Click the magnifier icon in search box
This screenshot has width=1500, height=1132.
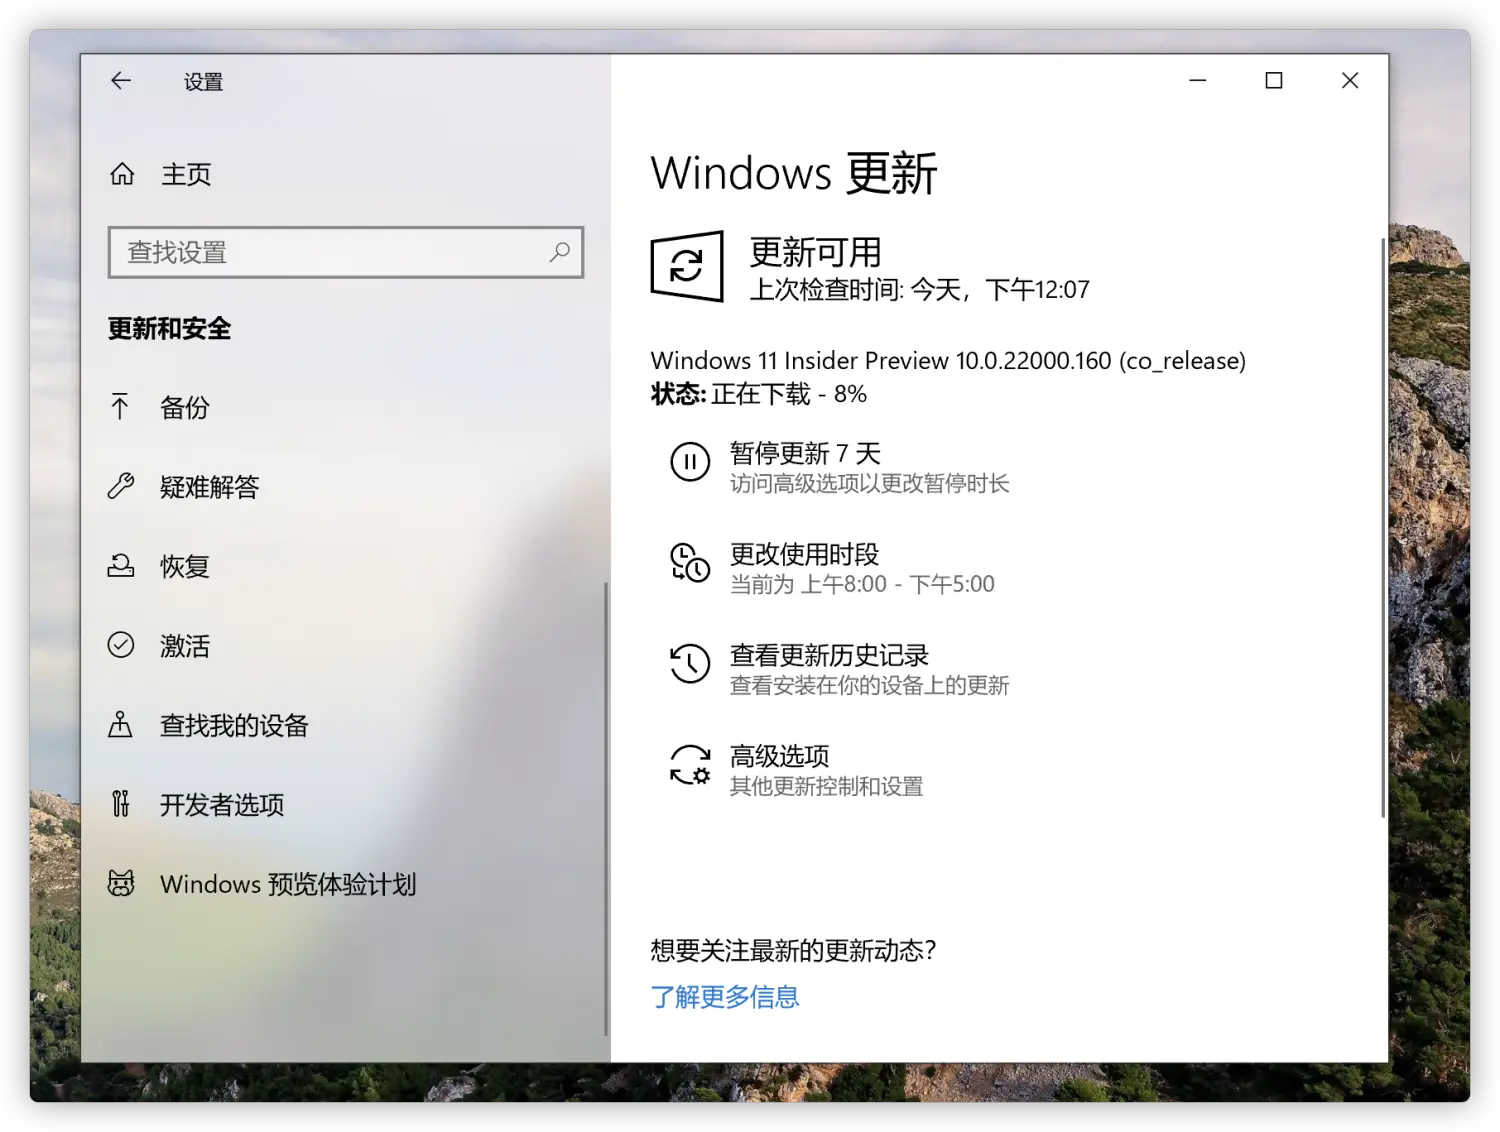click(x=560, y=252)
